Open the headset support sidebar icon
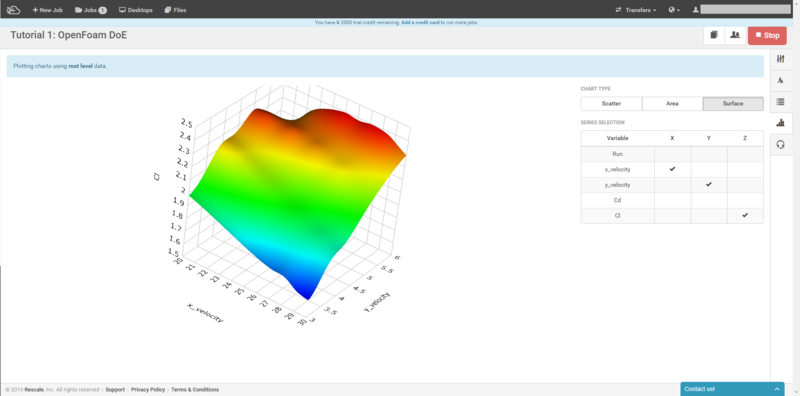 click(780, 144)
